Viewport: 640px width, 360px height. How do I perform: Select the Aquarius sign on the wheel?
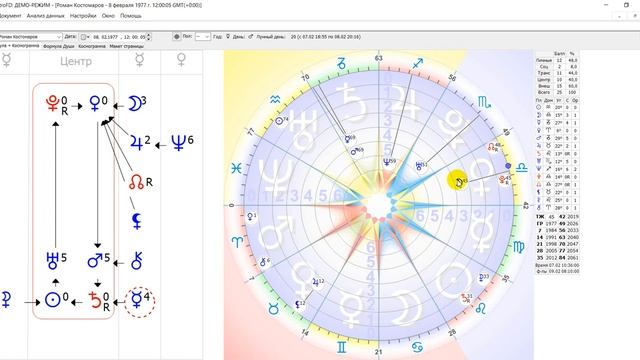(276, 99)
